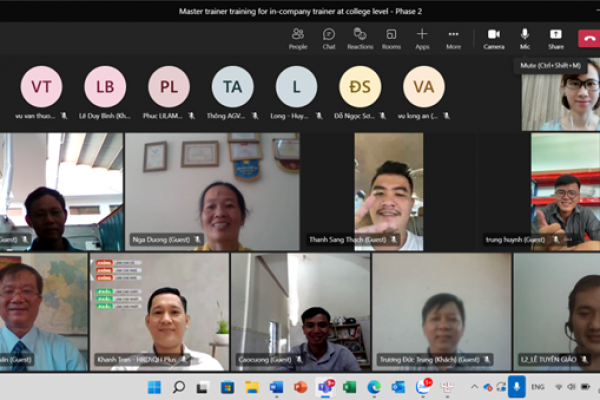Open the Reactions menu
The height and width of the screenshot is (400, 600).
(360, 38)
